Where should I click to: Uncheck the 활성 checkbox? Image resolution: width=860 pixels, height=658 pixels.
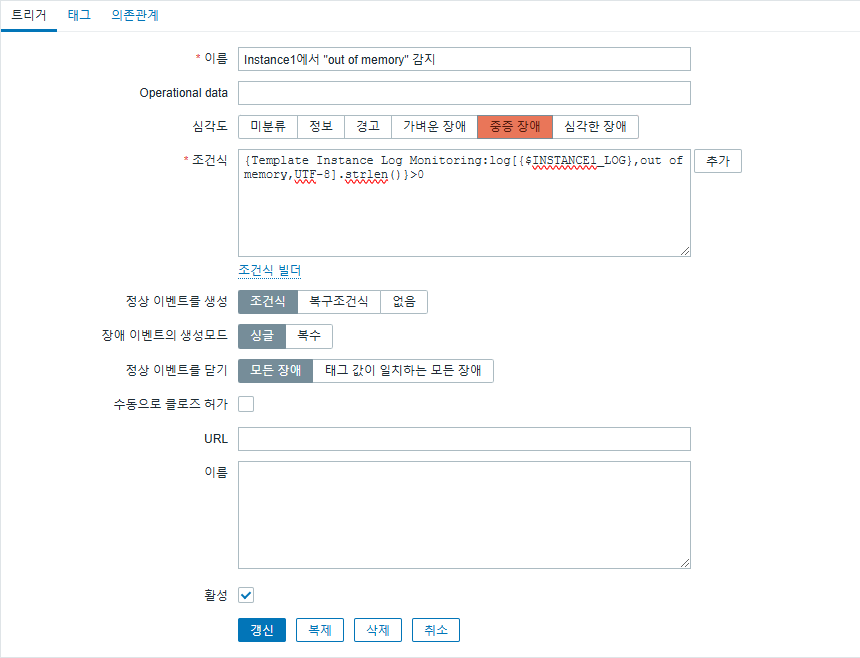coord(246,595)
